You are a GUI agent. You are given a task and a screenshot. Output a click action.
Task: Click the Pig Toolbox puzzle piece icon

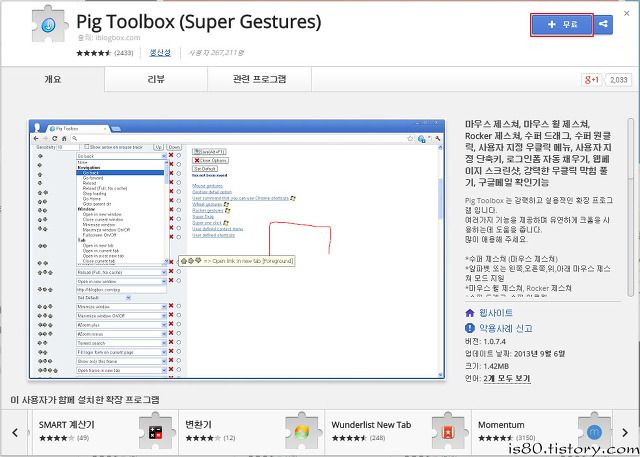pos(49,24)
